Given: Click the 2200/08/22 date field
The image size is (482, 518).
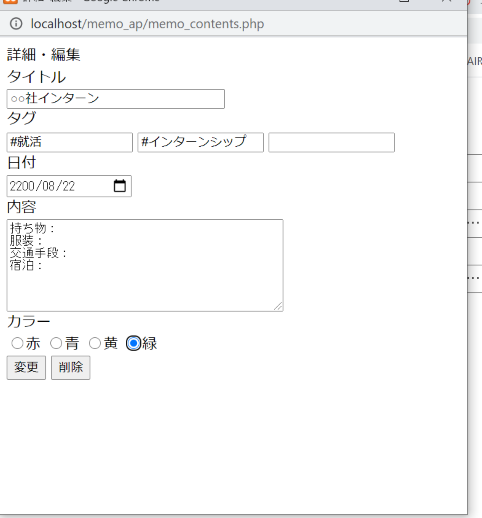Looking at the screenshot, I should [x=69, y=186].
